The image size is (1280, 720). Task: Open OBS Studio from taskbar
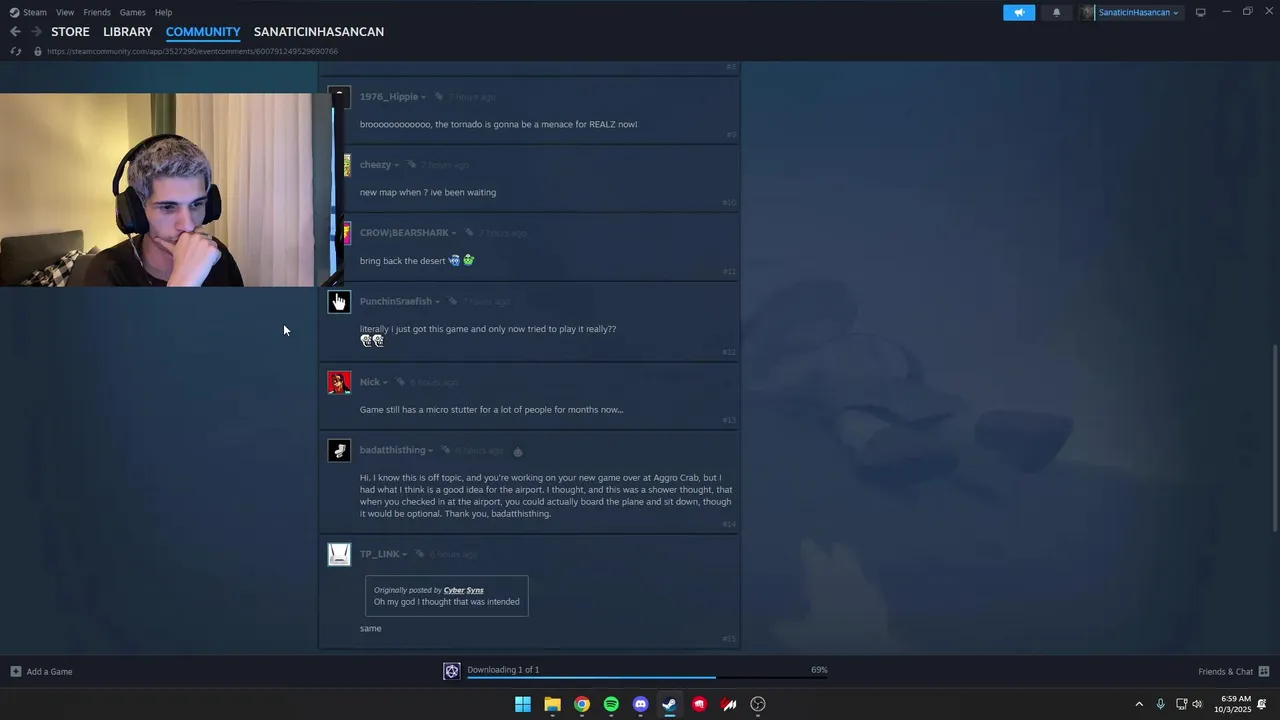758,704
